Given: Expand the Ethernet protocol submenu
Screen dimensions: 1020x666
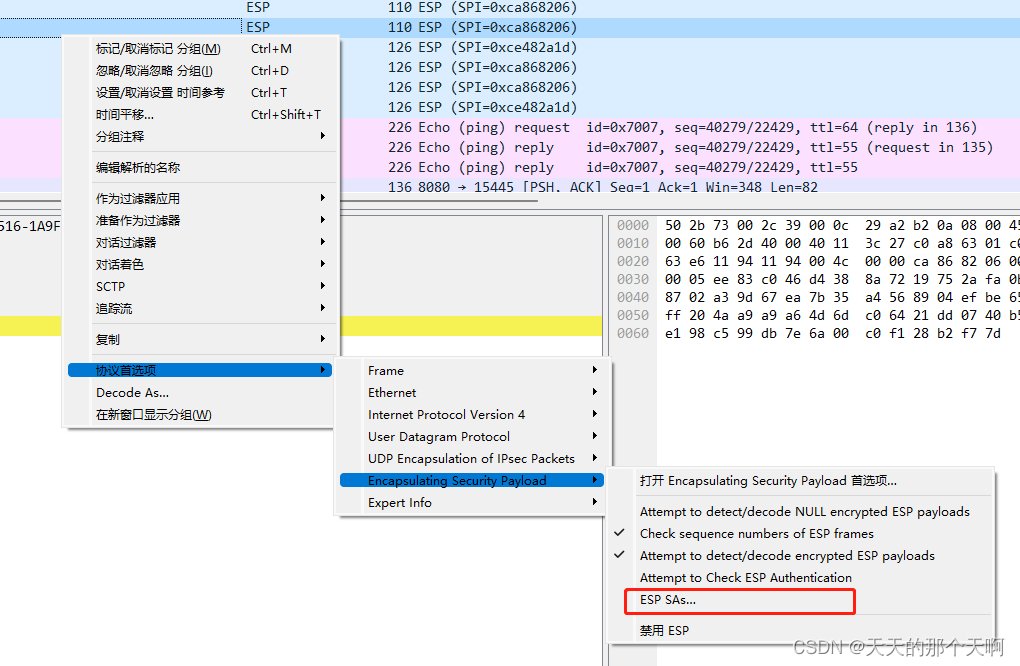Looking at the screenshot, I should [x=392, y=393].
